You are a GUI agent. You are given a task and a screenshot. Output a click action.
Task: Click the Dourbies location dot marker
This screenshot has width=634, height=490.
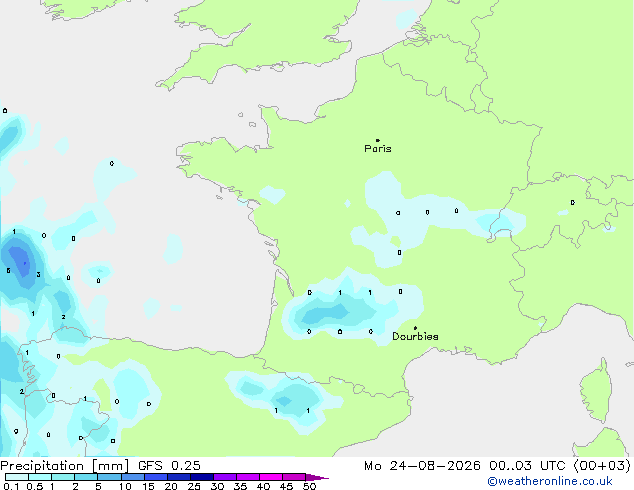pos(415,328)
